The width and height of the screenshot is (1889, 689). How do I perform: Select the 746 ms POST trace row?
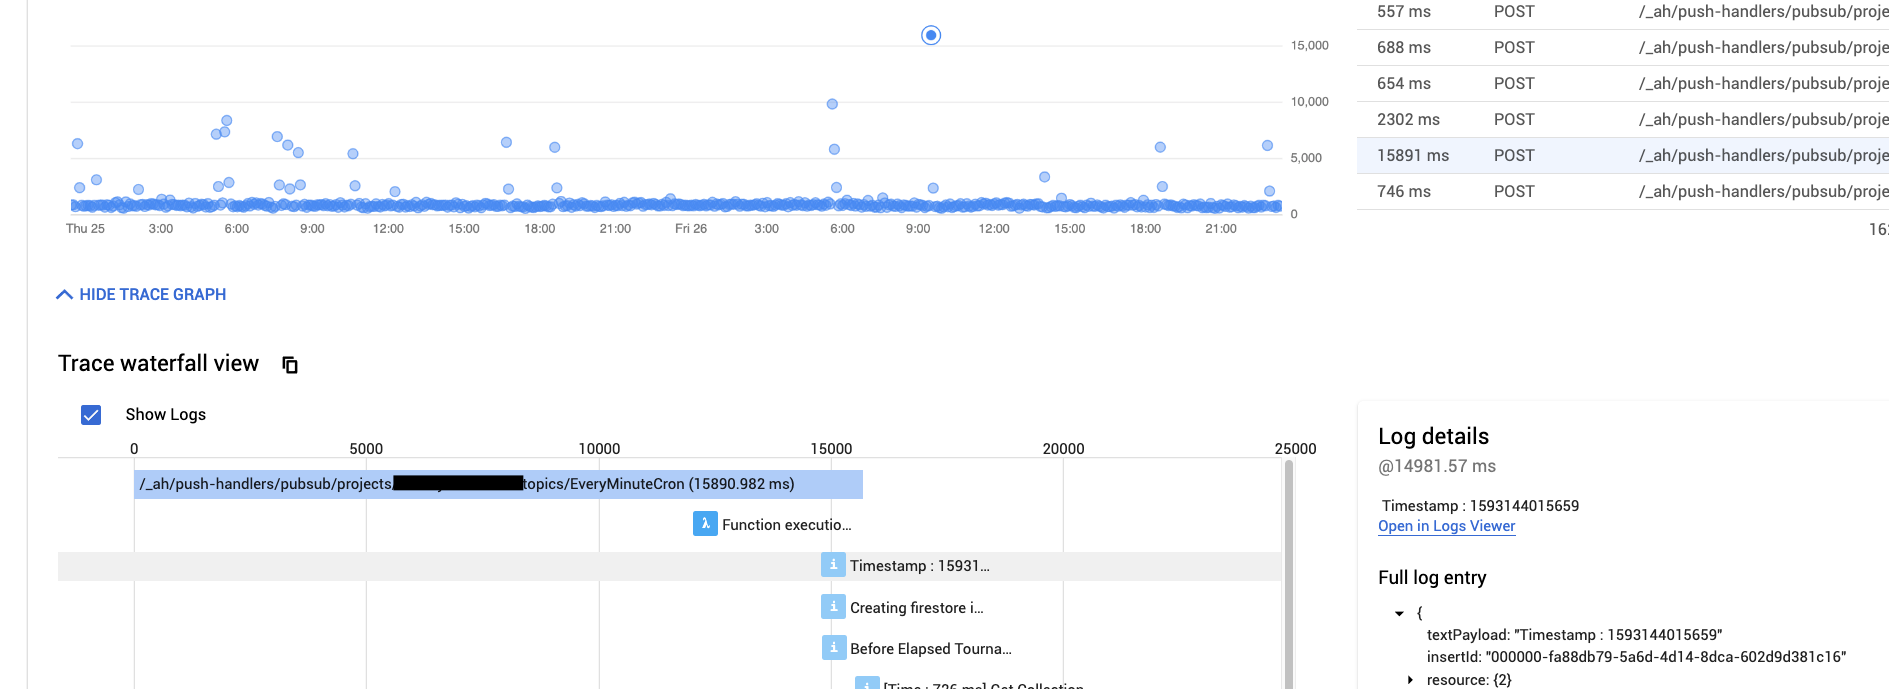1622,191
